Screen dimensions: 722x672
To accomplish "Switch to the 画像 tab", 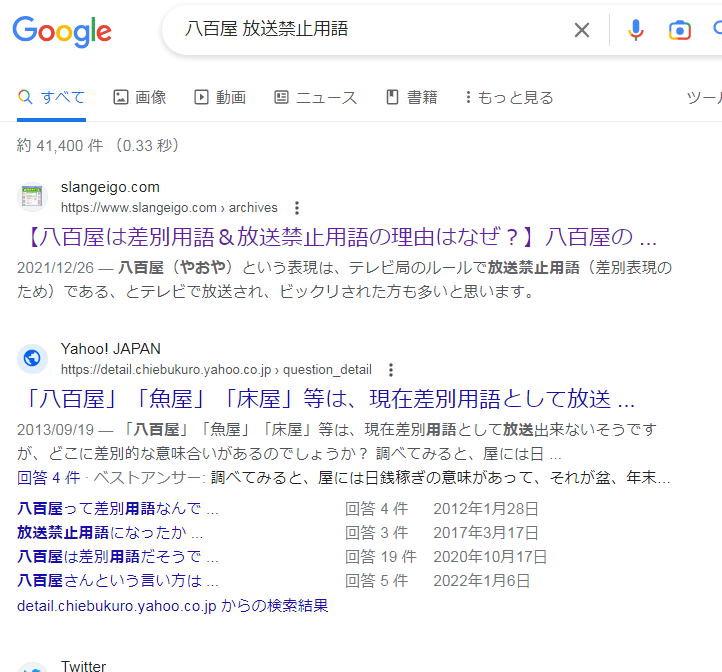I will (140, 98).
